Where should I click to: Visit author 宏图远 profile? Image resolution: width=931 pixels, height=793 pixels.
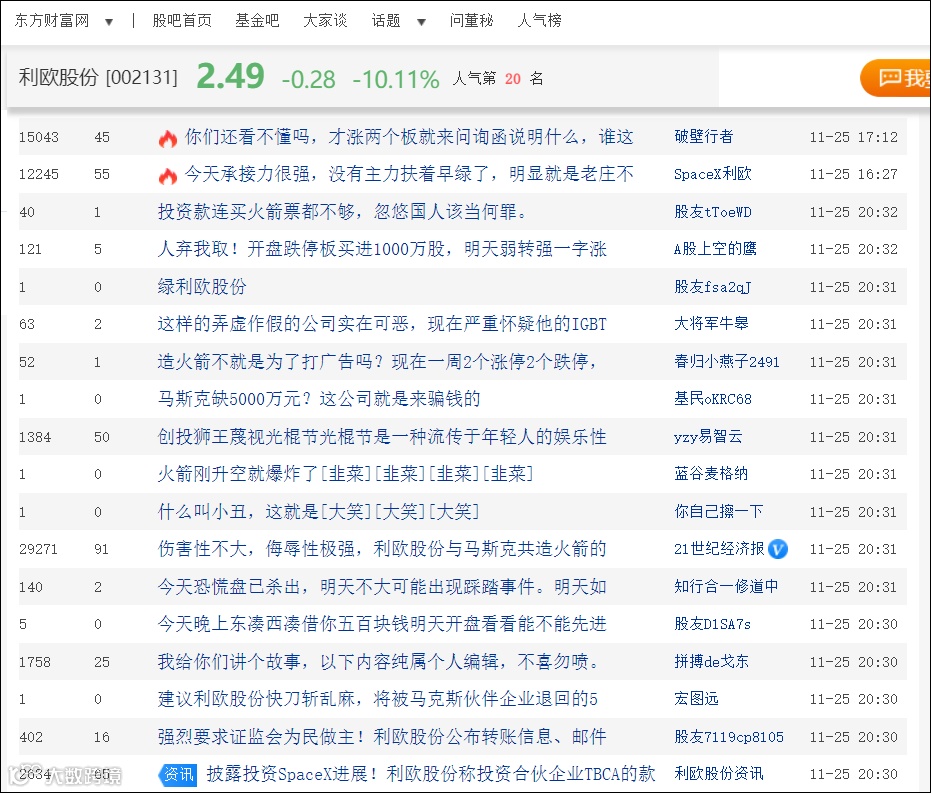(x=696, y=699)
